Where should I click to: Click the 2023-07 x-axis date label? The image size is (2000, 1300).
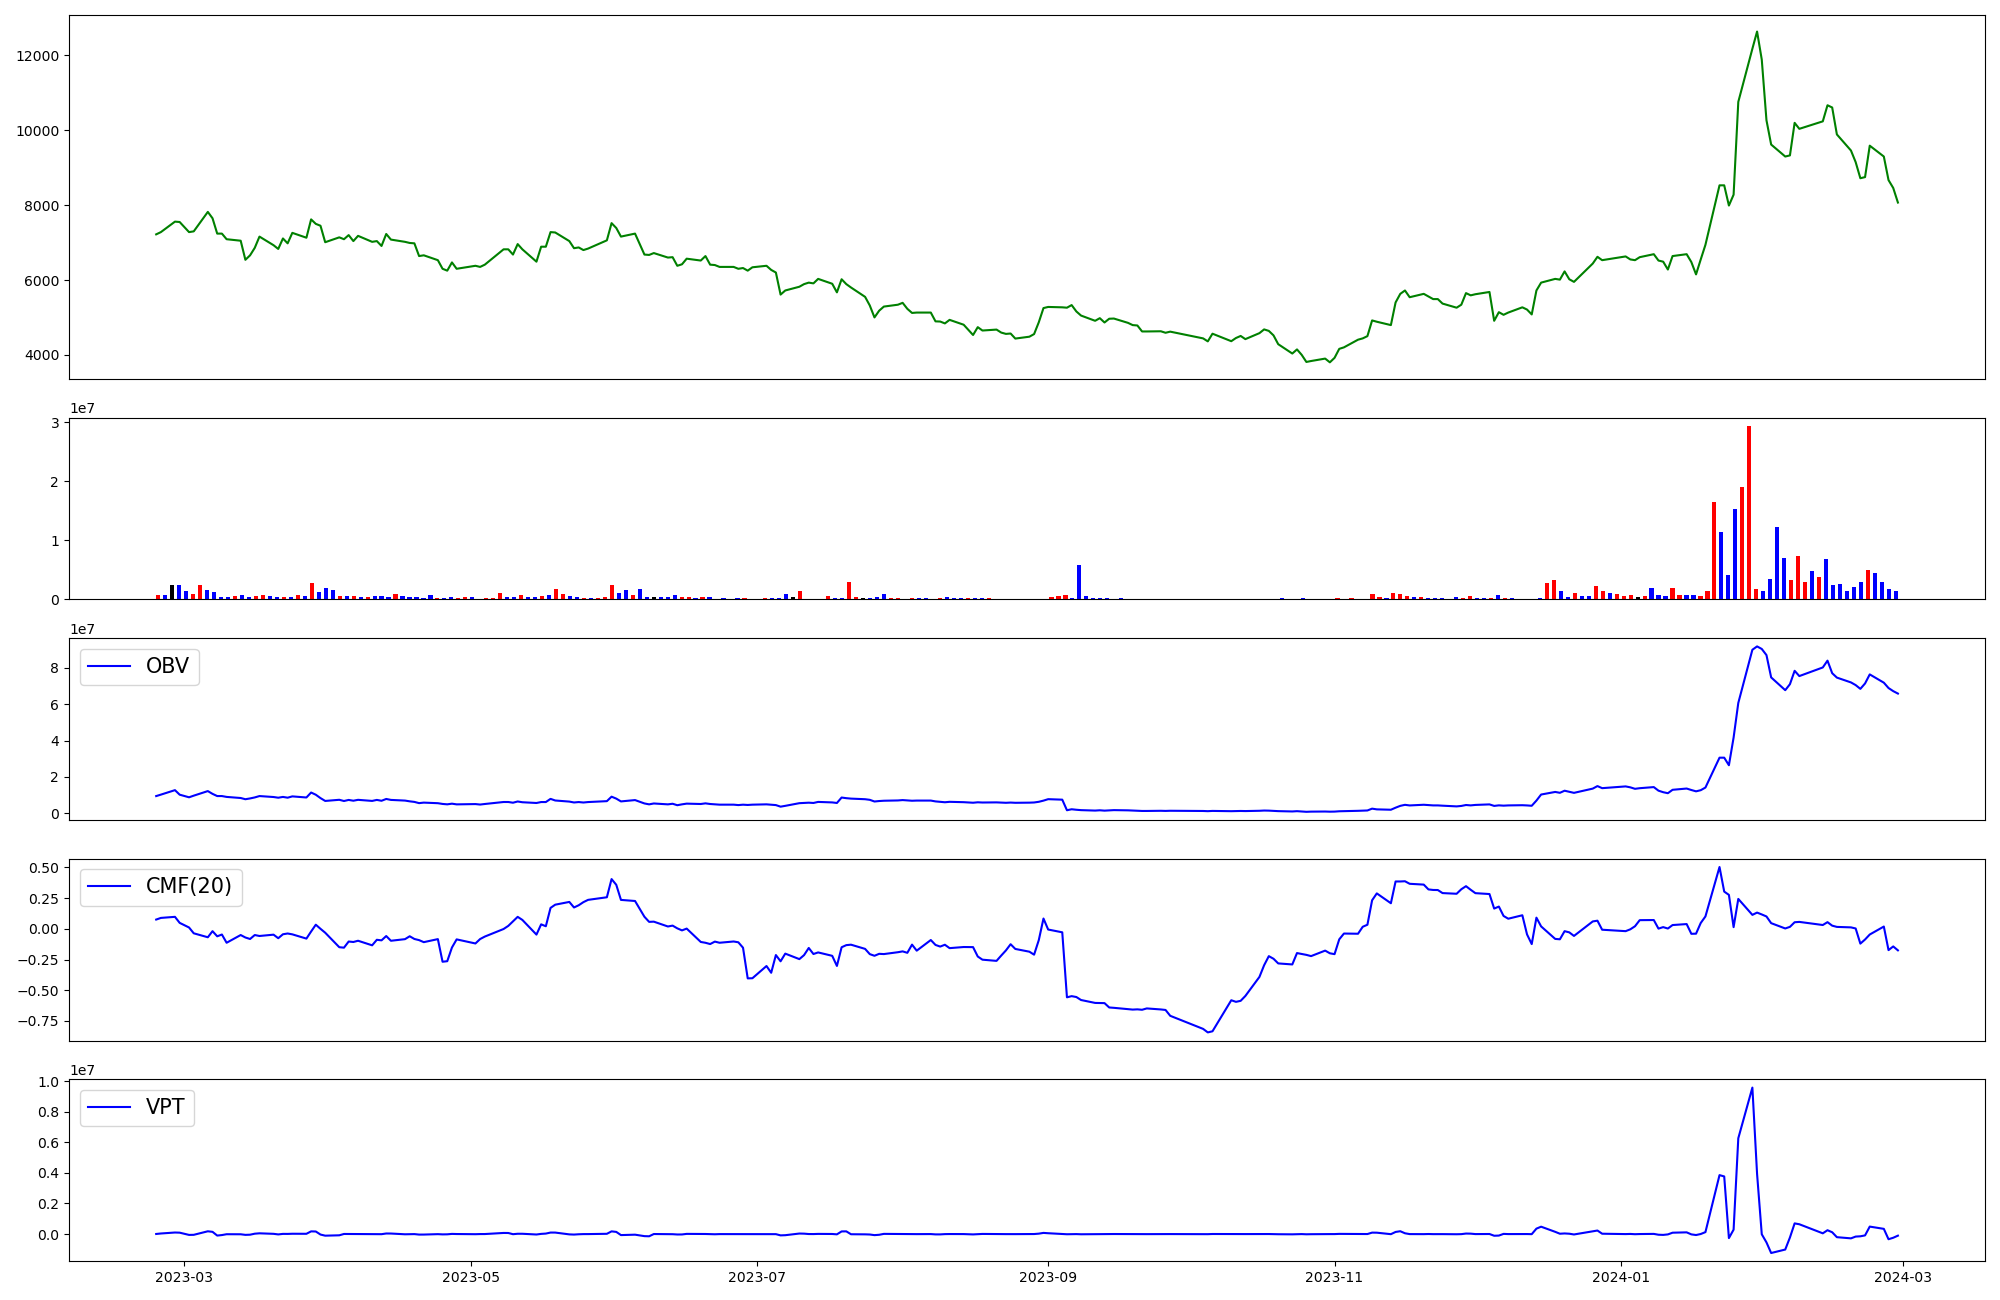click(757, 1277)
